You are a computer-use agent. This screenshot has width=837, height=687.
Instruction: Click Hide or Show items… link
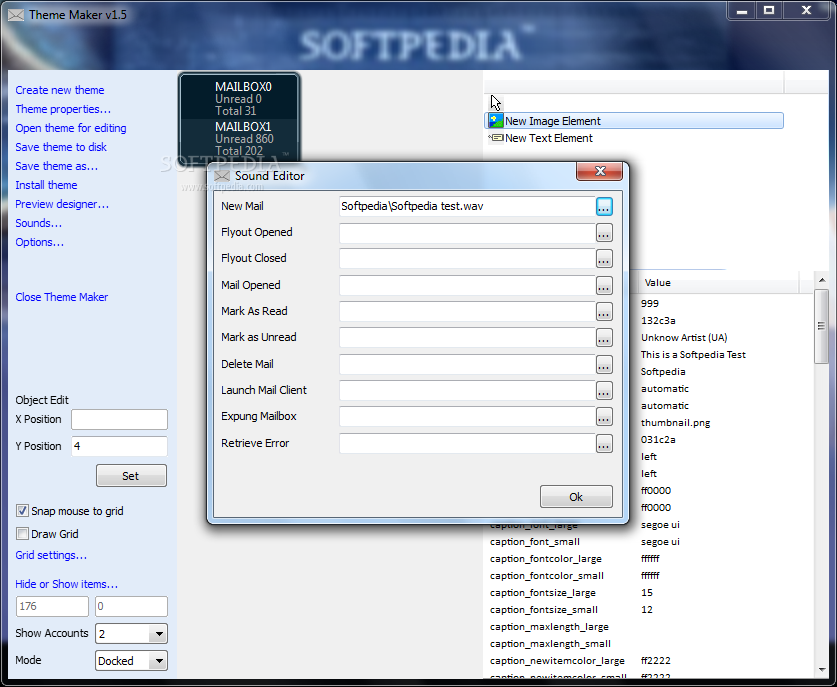67,584
